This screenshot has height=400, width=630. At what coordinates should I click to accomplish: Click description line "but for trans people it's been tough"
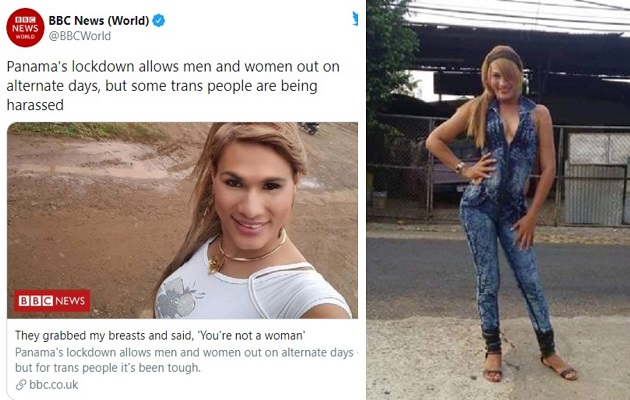108,368
